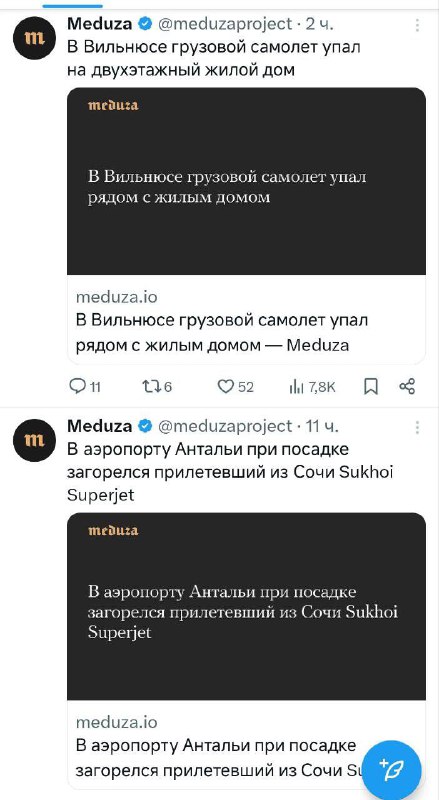The height and width of the screenshot is (800, 439).
Task: Open meduza.io link title about Antalya airport
Action: (221, 757)
